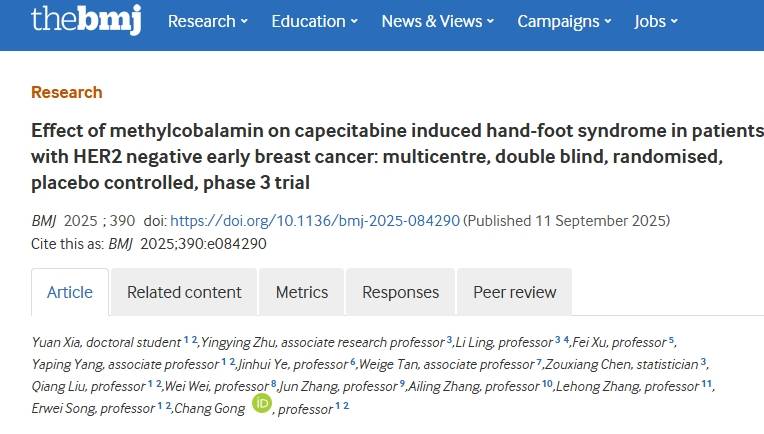764x434 pixels.
Task: Expand the Campaigns menu chevron
Action: coord(608,21)
